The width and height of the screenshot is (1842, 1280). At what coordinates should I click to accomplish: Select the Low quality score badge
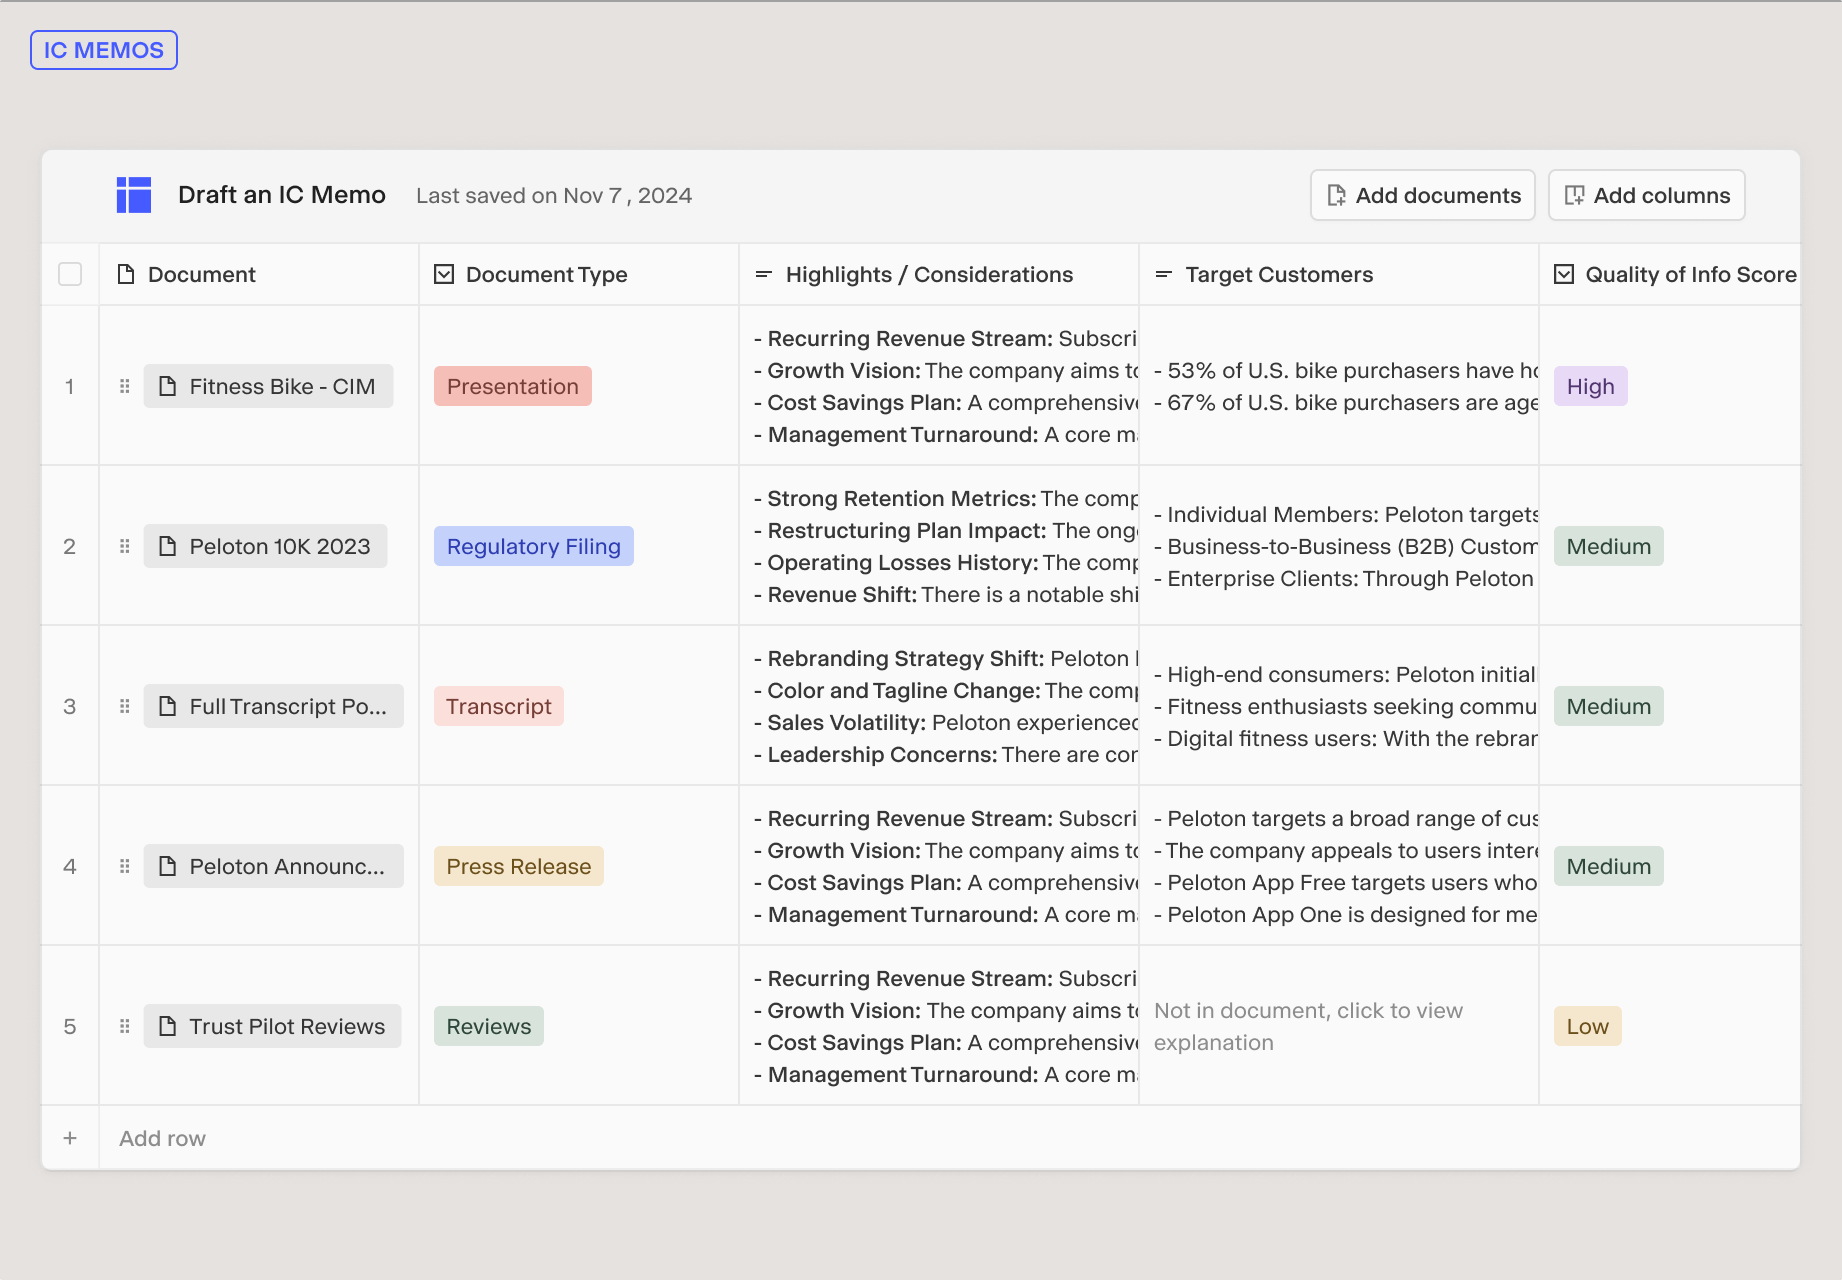tap(1587, 1026)
